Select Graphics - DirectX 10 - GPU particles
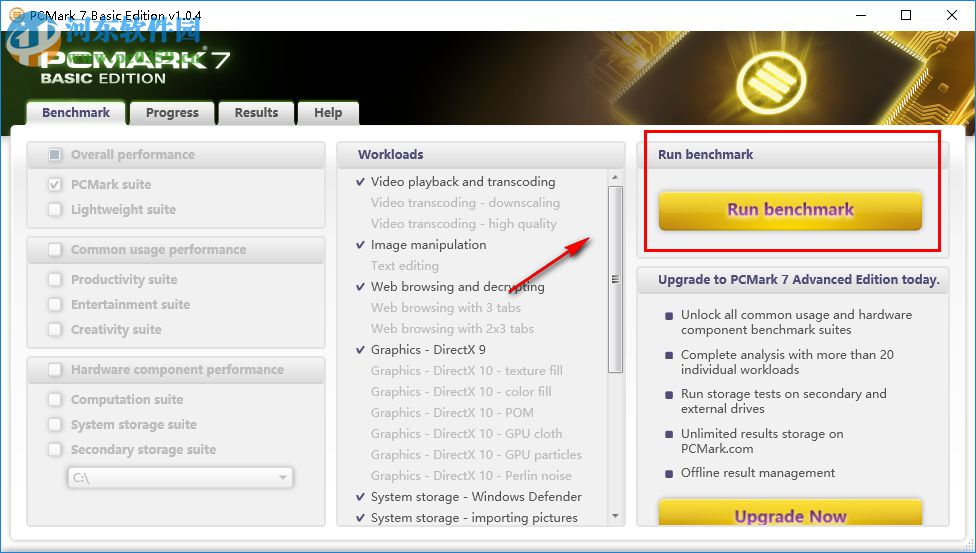976x553 pixels. point(476,455)
